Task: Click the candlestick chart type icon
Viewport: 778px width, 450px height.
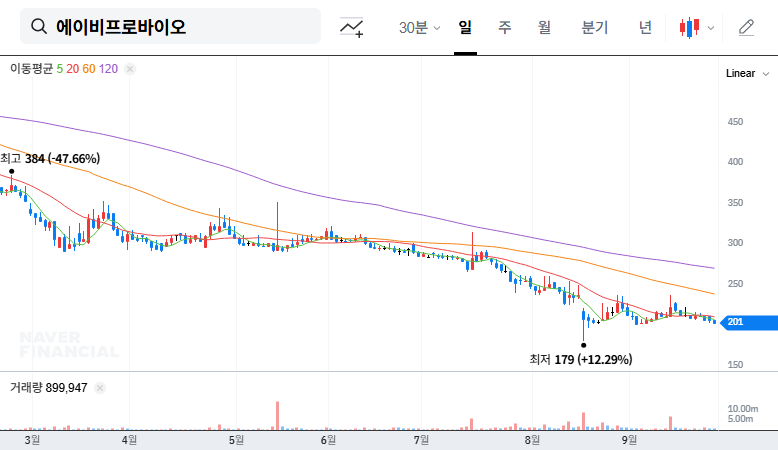Action: [690, 28]
